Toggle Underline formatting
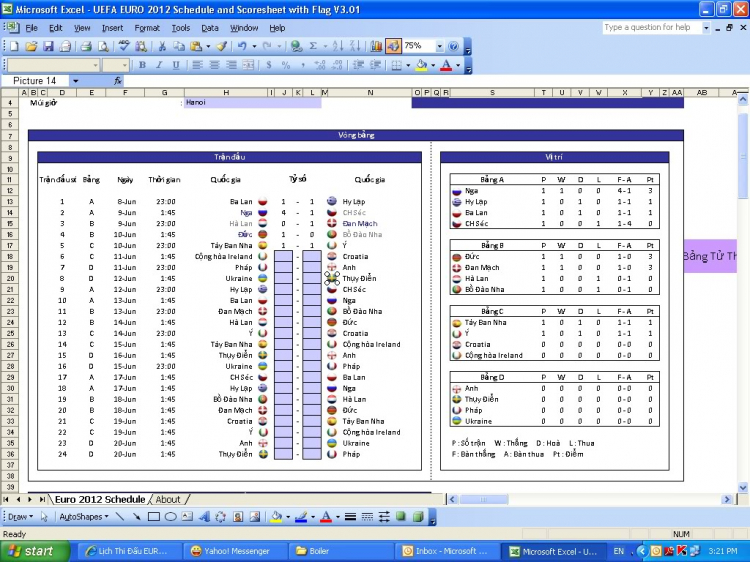The height and width of the screenshot is (562, 750). coord(176,65)
